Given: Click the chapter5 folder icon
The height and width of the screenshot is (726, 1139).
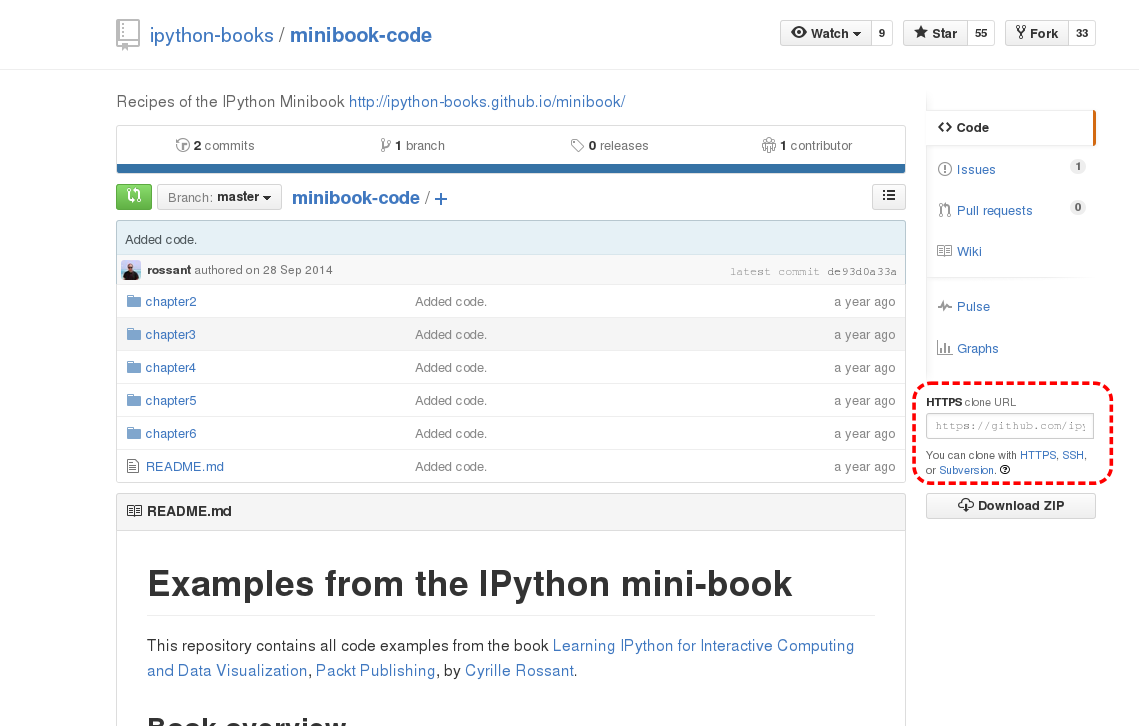Looking at the screenshot, I should click(134, 400).
